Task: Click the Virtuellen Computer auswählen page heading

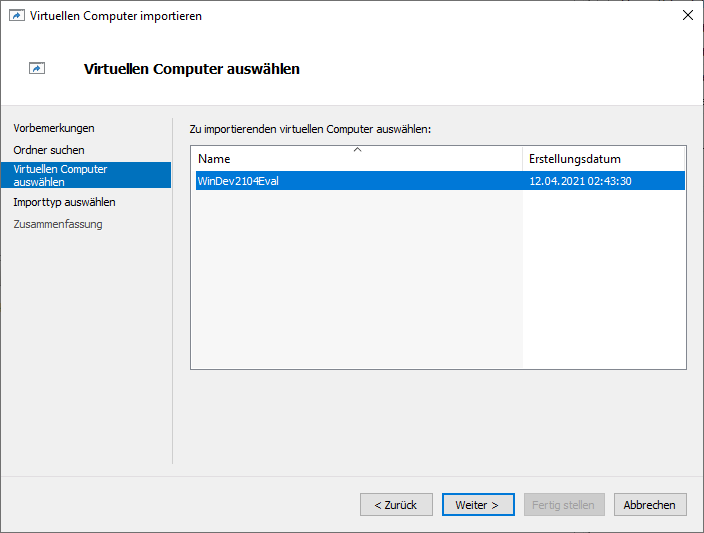Action: (x=192, y=69)
